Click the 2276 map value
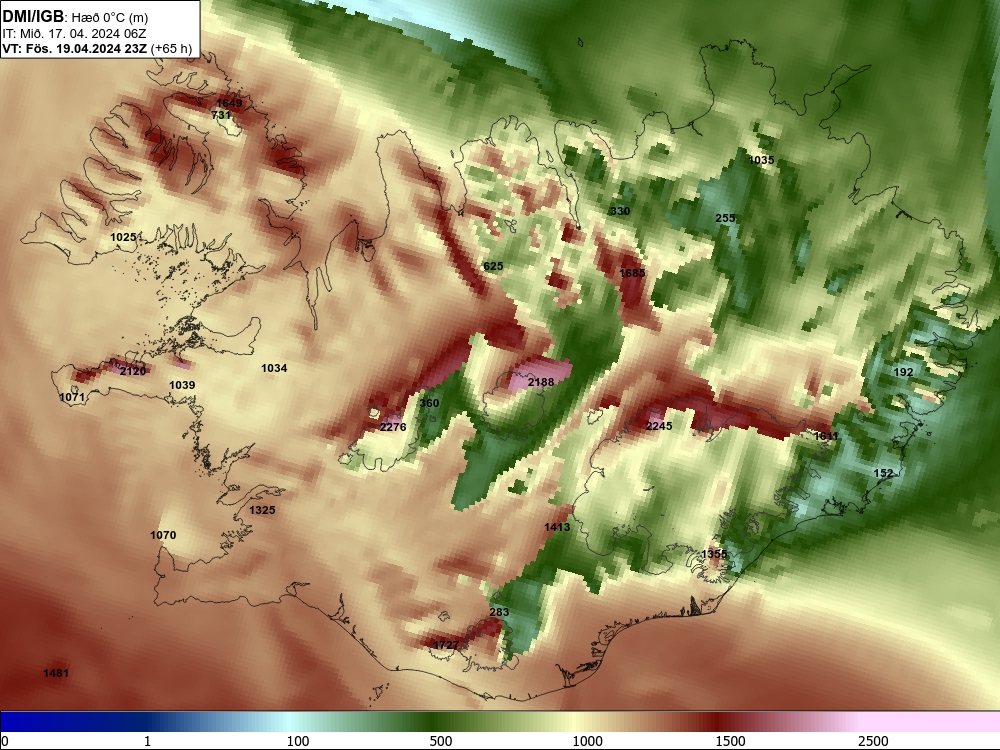 393,427
